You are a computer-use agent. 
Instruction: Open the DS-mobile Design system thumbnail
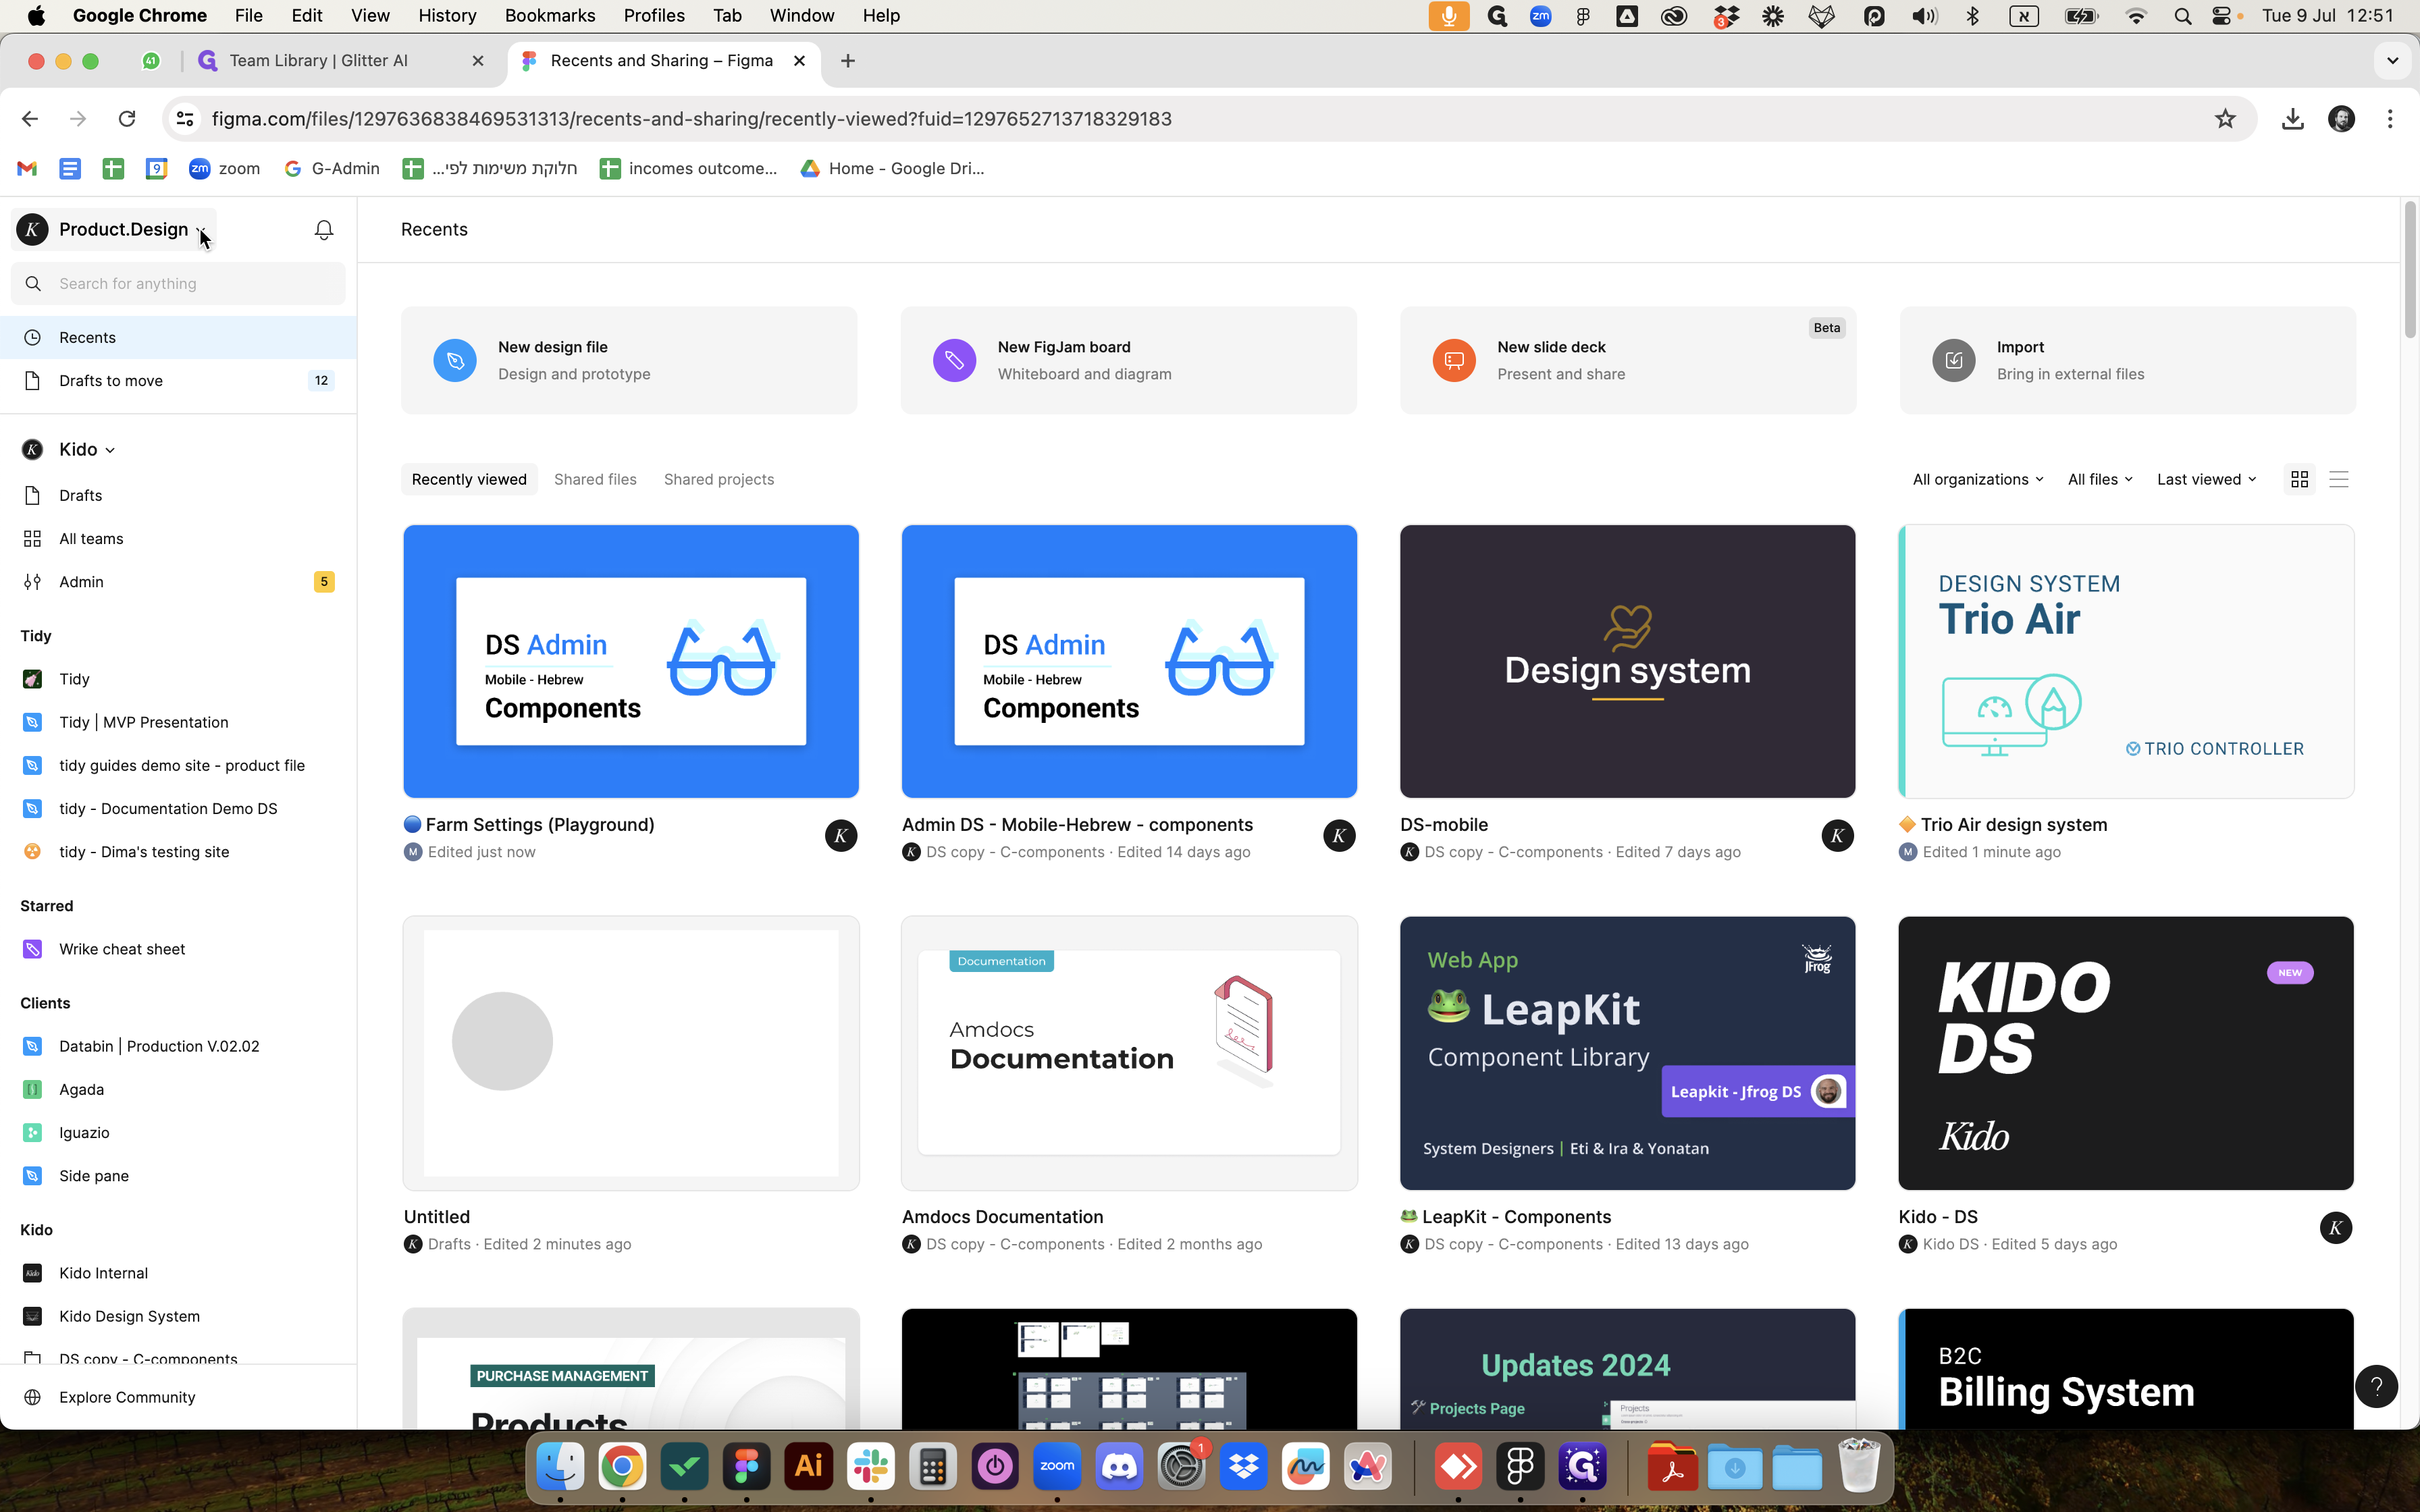[1627, 661]
